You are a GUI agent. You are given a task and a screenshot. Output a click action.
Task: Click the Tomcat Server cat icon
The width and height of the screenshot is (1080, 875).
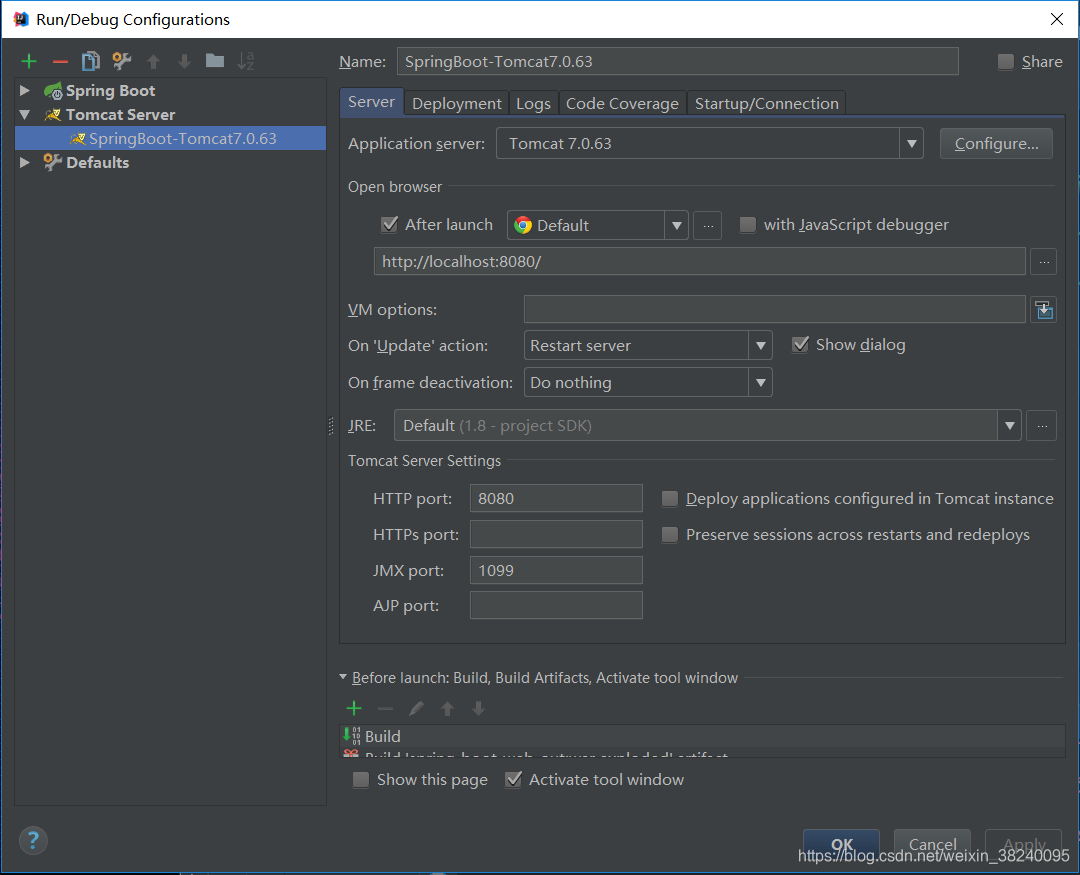point(53,114)
